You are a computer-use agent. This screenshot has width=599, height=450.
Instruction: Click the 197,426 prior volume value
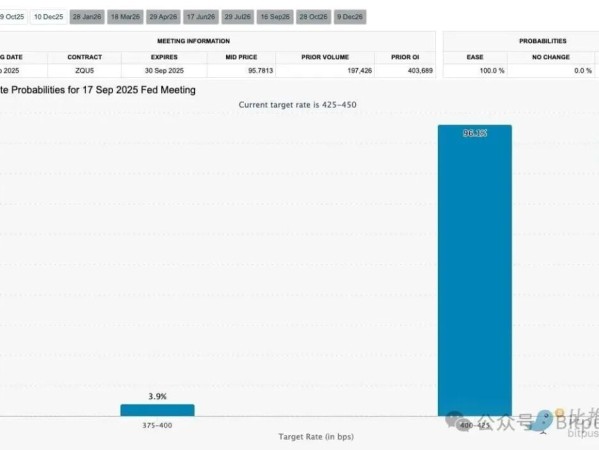tap(359, 71)
